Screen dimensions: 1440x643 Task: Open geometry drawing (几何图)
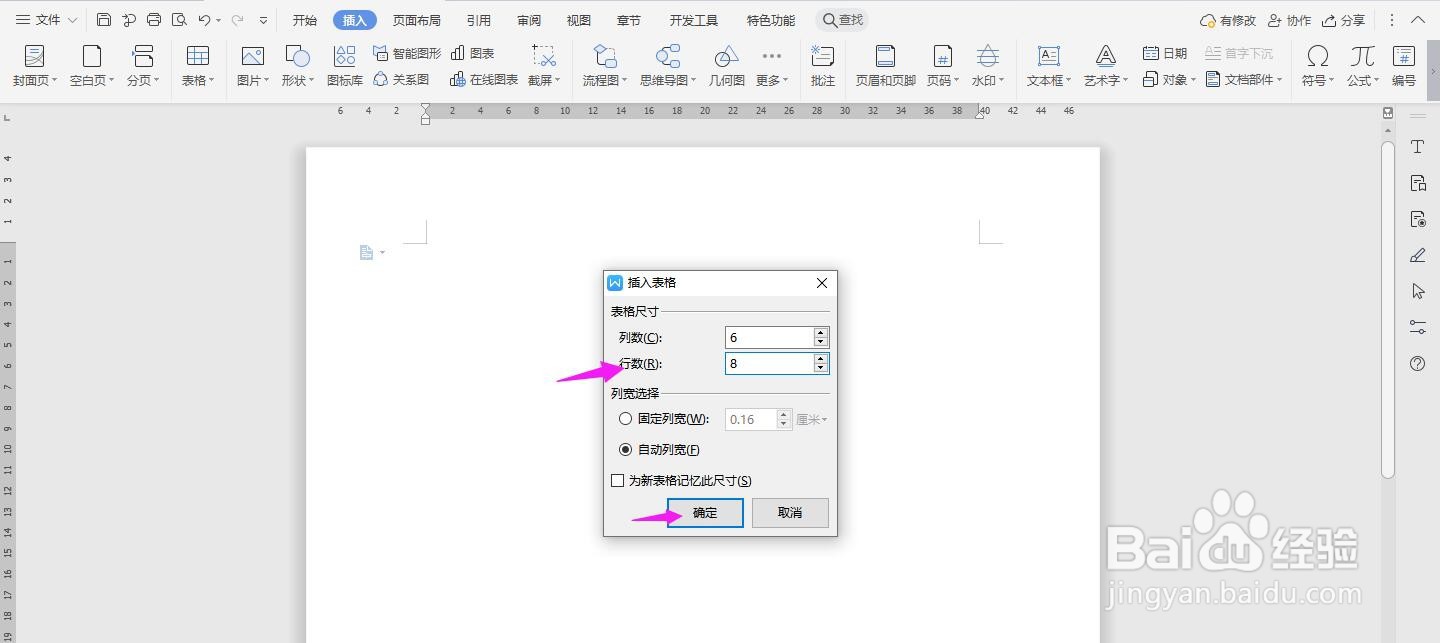[x=727, y=65]
